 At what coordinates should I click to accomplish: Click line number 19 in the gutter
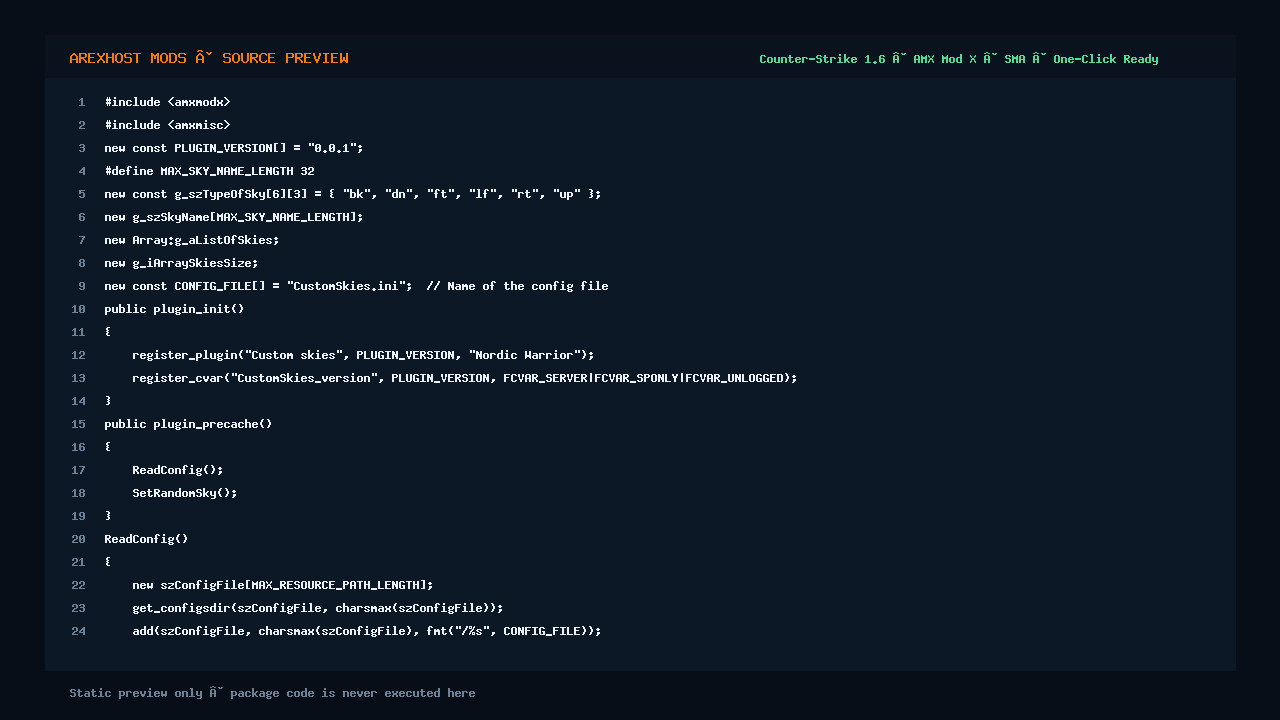tap(78, 516)
